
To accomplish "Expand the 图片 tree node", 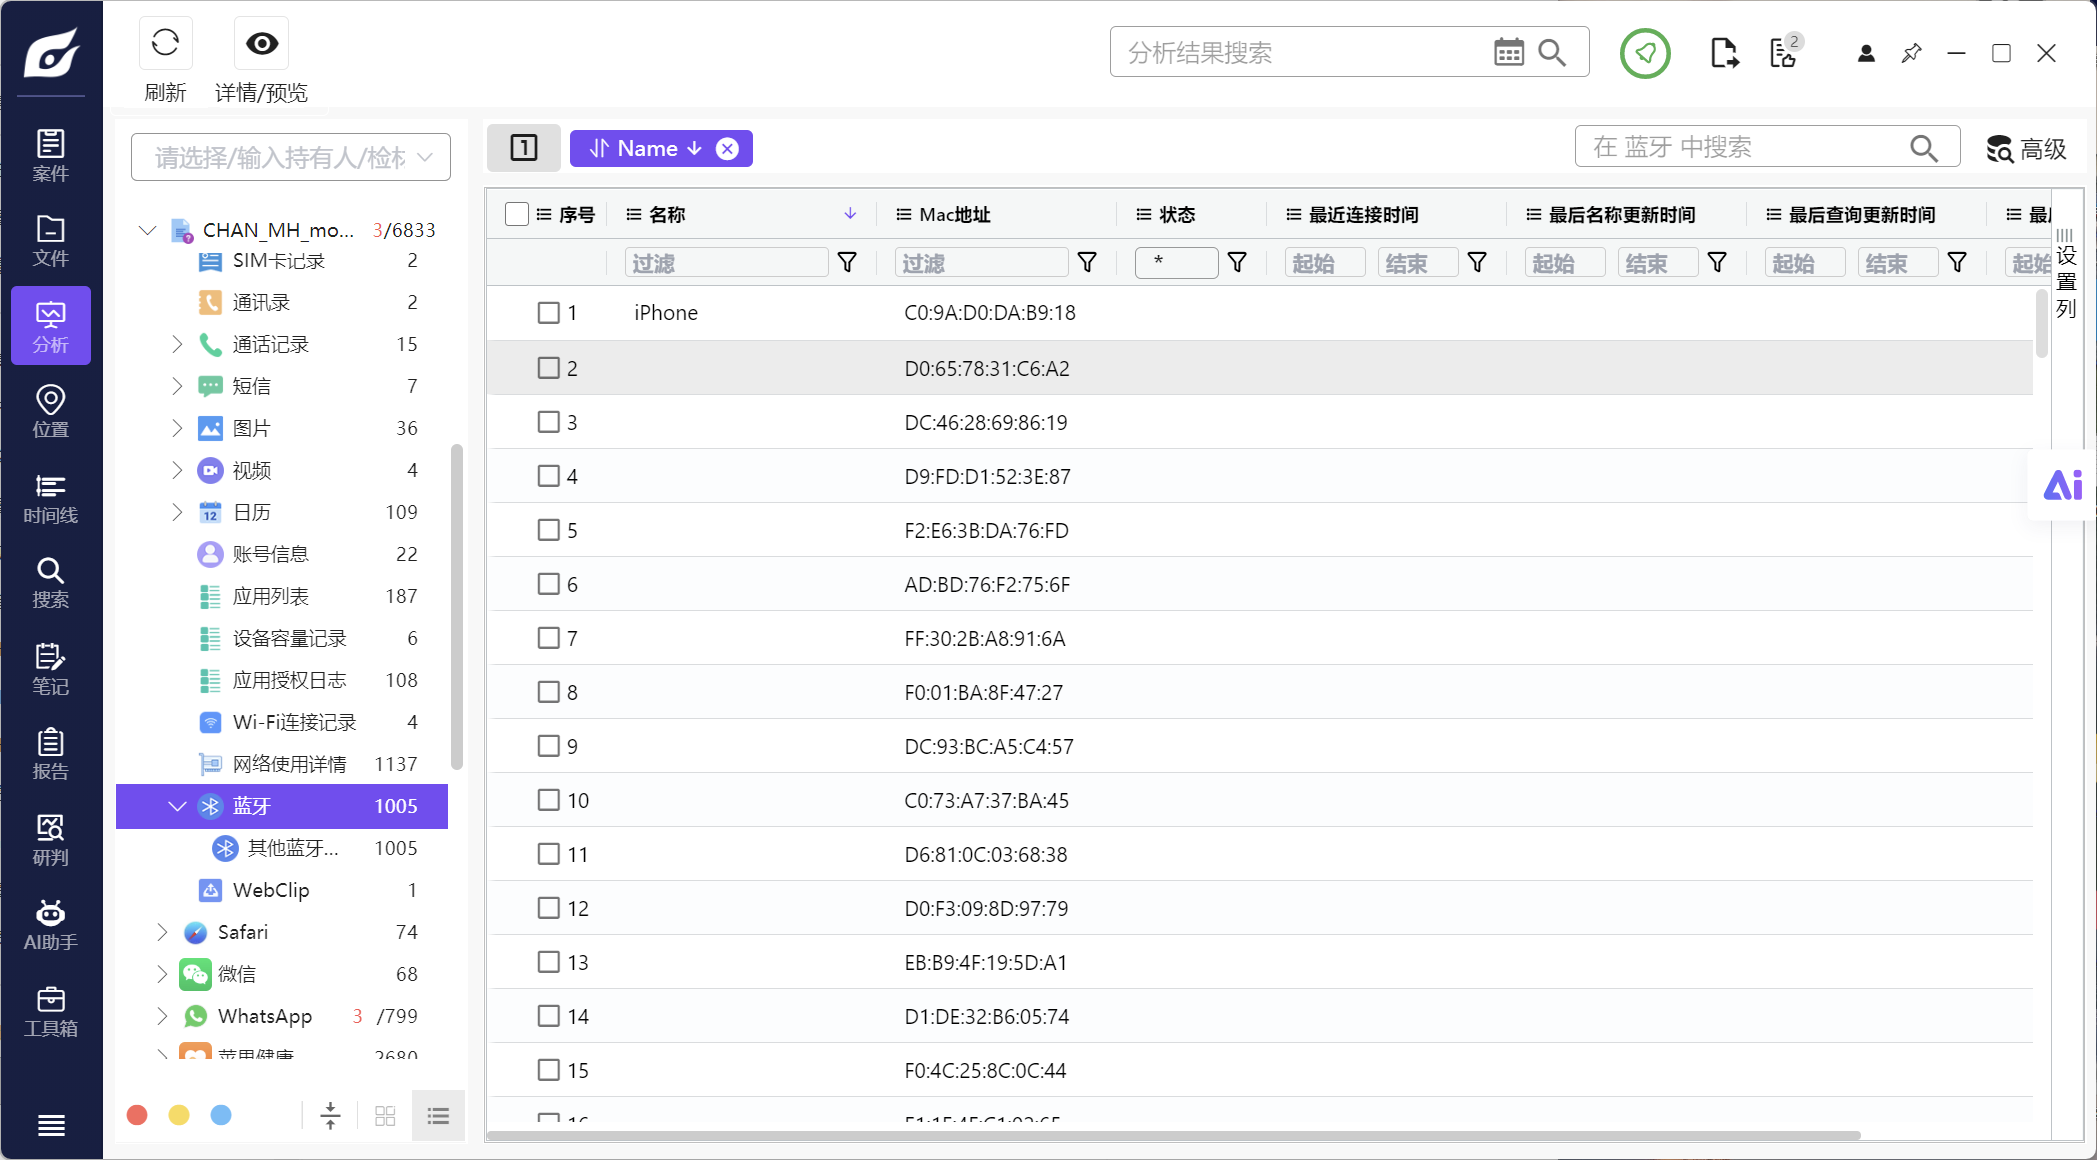I will tap(177, 428).
